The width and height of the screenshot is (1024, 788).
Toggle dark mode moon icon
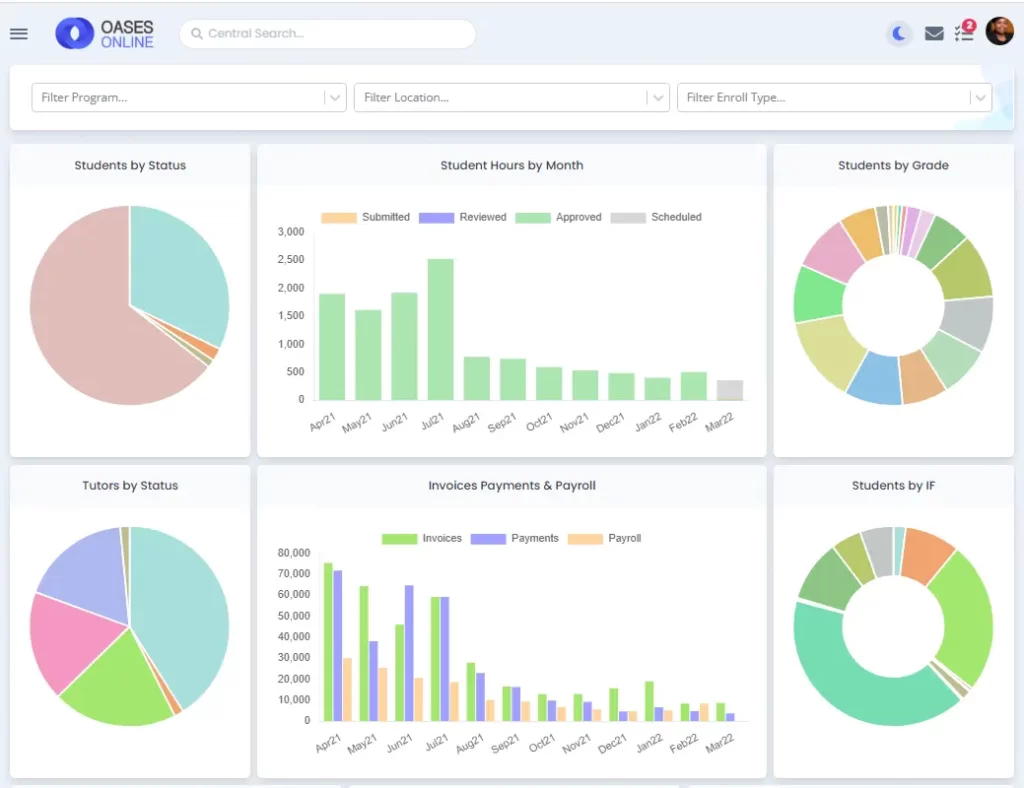pos(899,34)
